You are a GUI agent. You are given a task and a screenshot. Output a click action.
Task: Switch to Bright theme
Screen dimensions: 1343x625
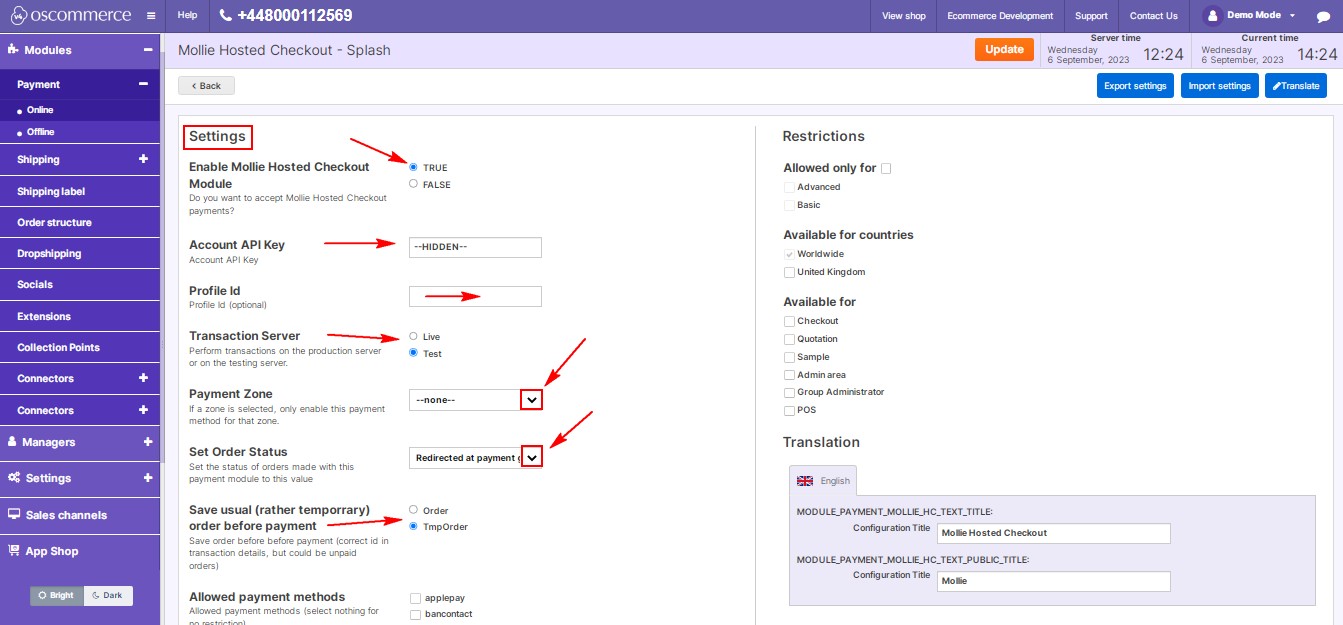click(x=57, y=595)
